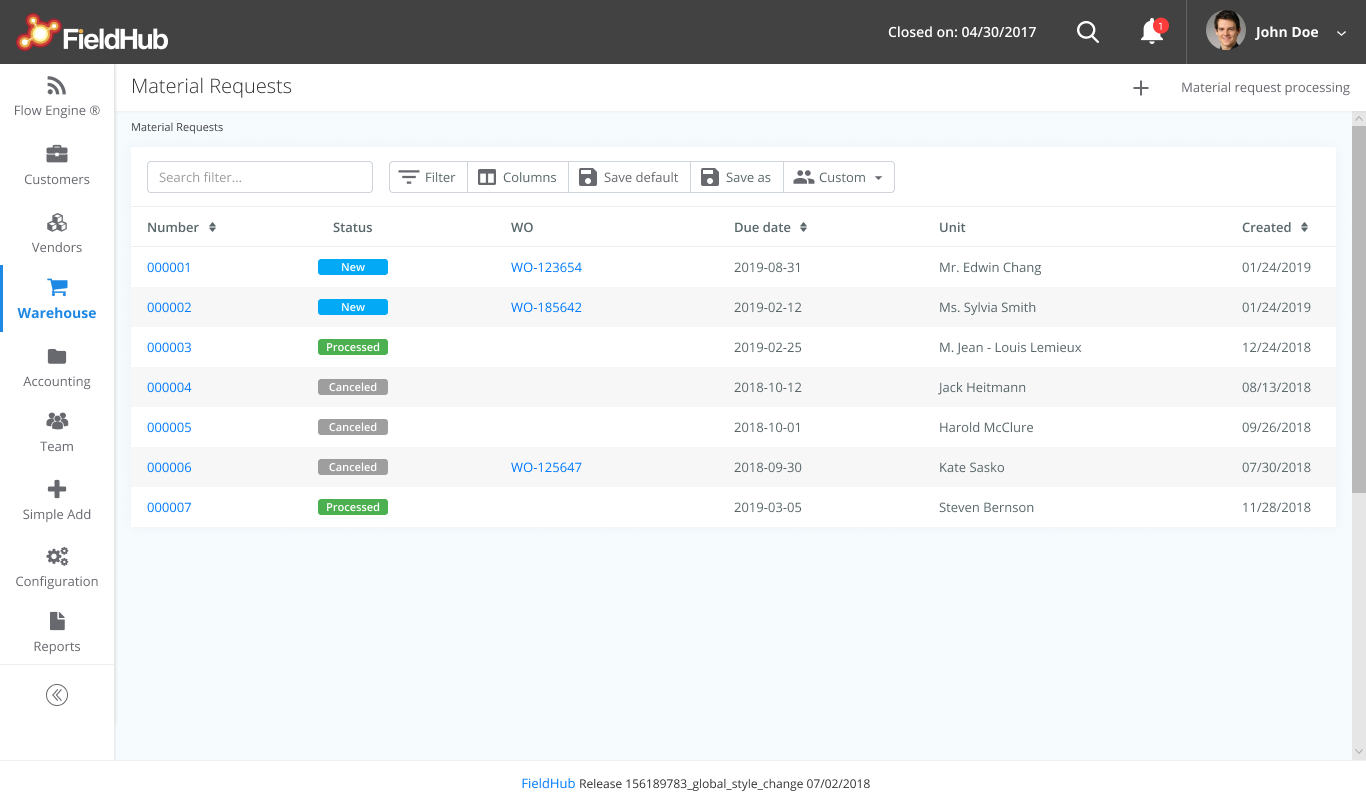Select the Team sidebar icon
This screenshot has height=804, width=1366.
[x=56, y=423]
